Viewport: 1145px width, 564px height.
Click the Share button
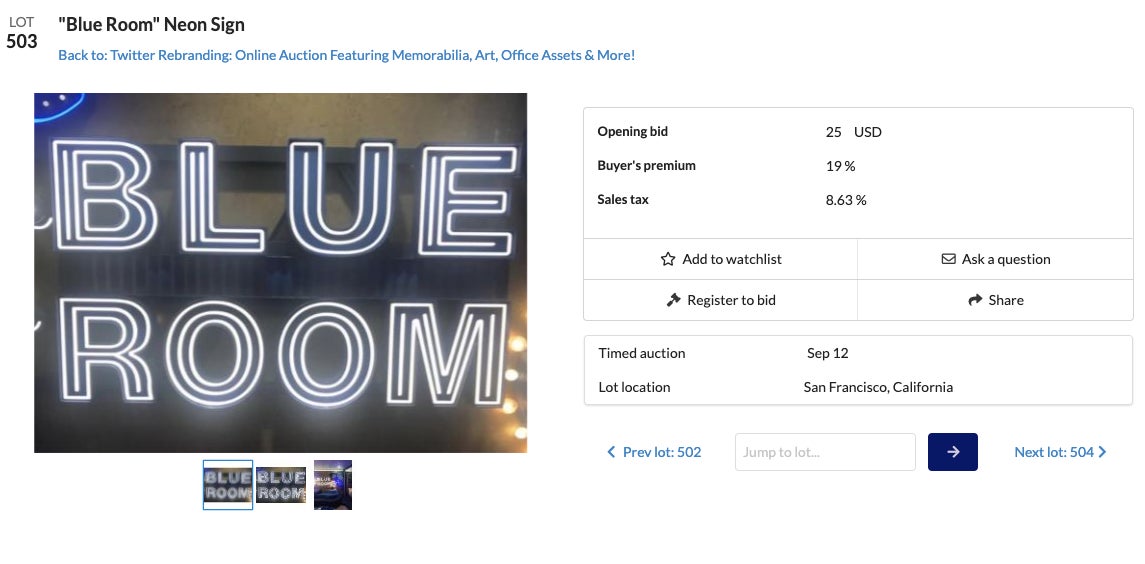click(995, 300)
